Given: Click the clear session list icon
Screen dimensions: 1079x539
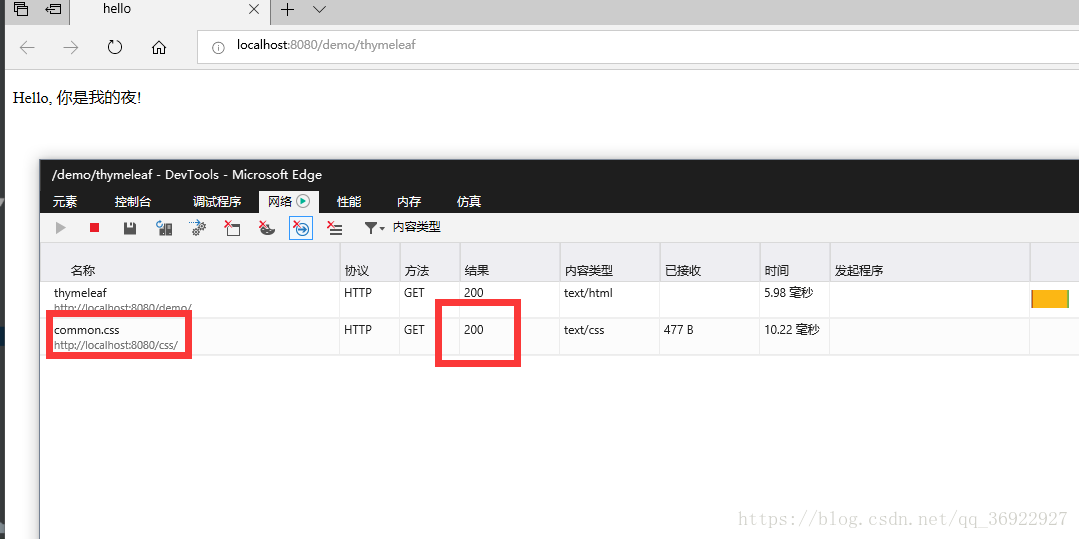Looking at the screenshot, I should (x=334, y=228).
